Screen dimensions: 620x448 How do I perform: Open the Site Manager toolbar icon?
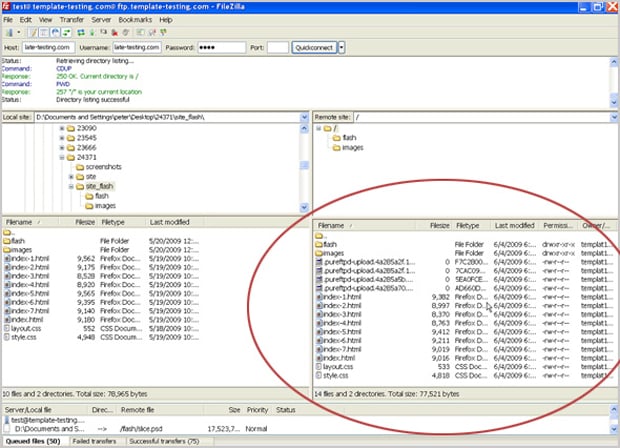(x=10, y=32)
